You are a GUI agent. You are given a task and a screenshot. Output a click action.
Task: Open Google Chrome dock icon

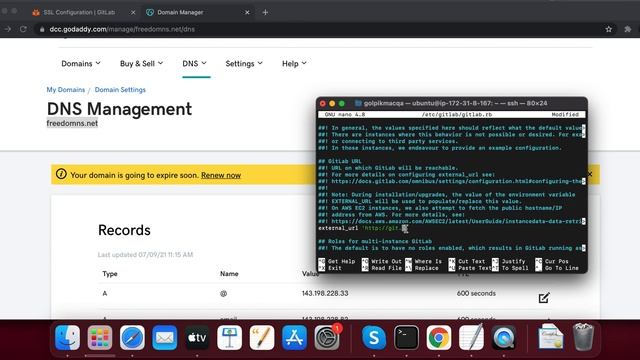439,338
